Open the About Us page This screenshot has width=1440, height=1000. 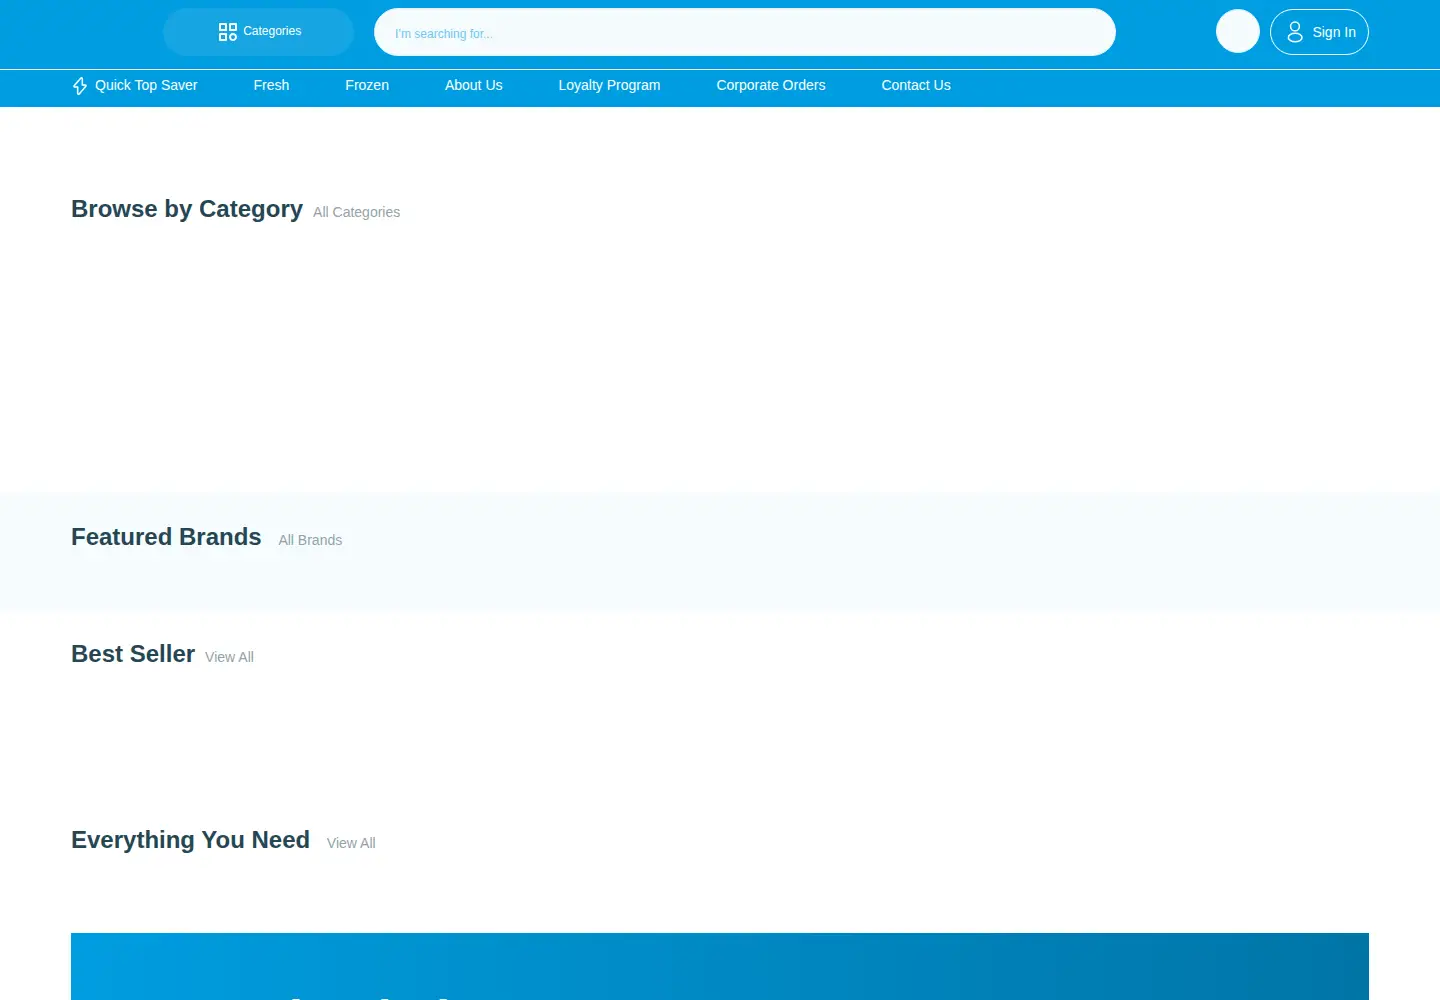tap(474, 86)
